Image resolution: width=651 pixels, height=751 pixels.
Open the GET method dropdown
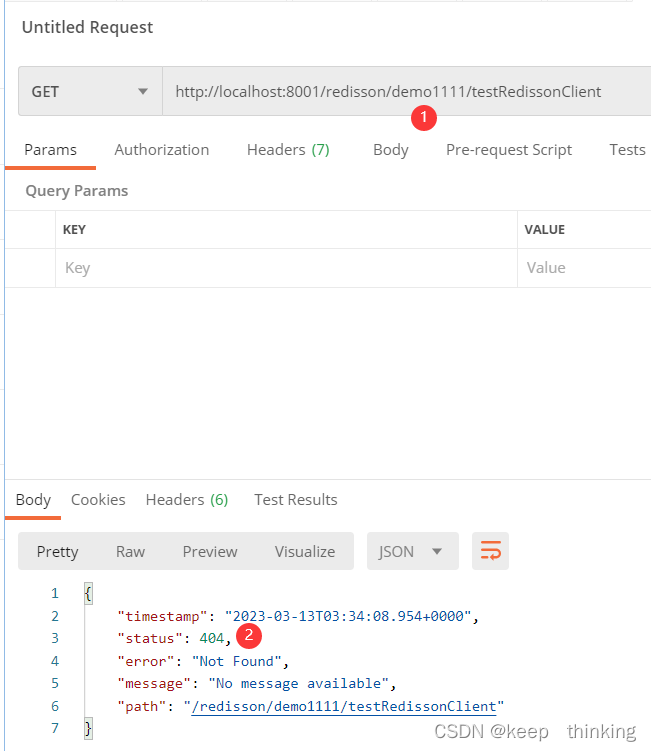click(x=90, y=92)
